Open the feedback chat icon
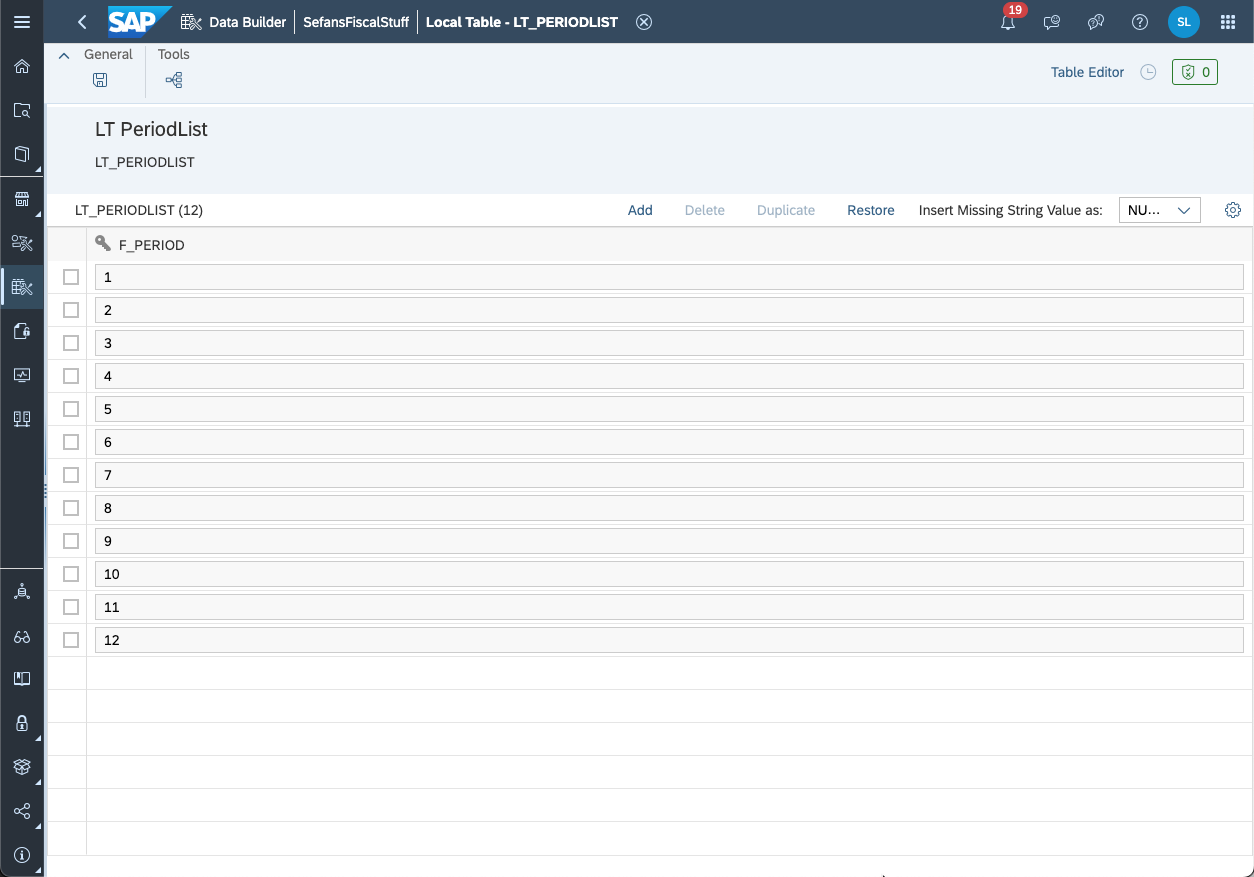This screenshot has width=1254, height=877. pos(1052,22)
